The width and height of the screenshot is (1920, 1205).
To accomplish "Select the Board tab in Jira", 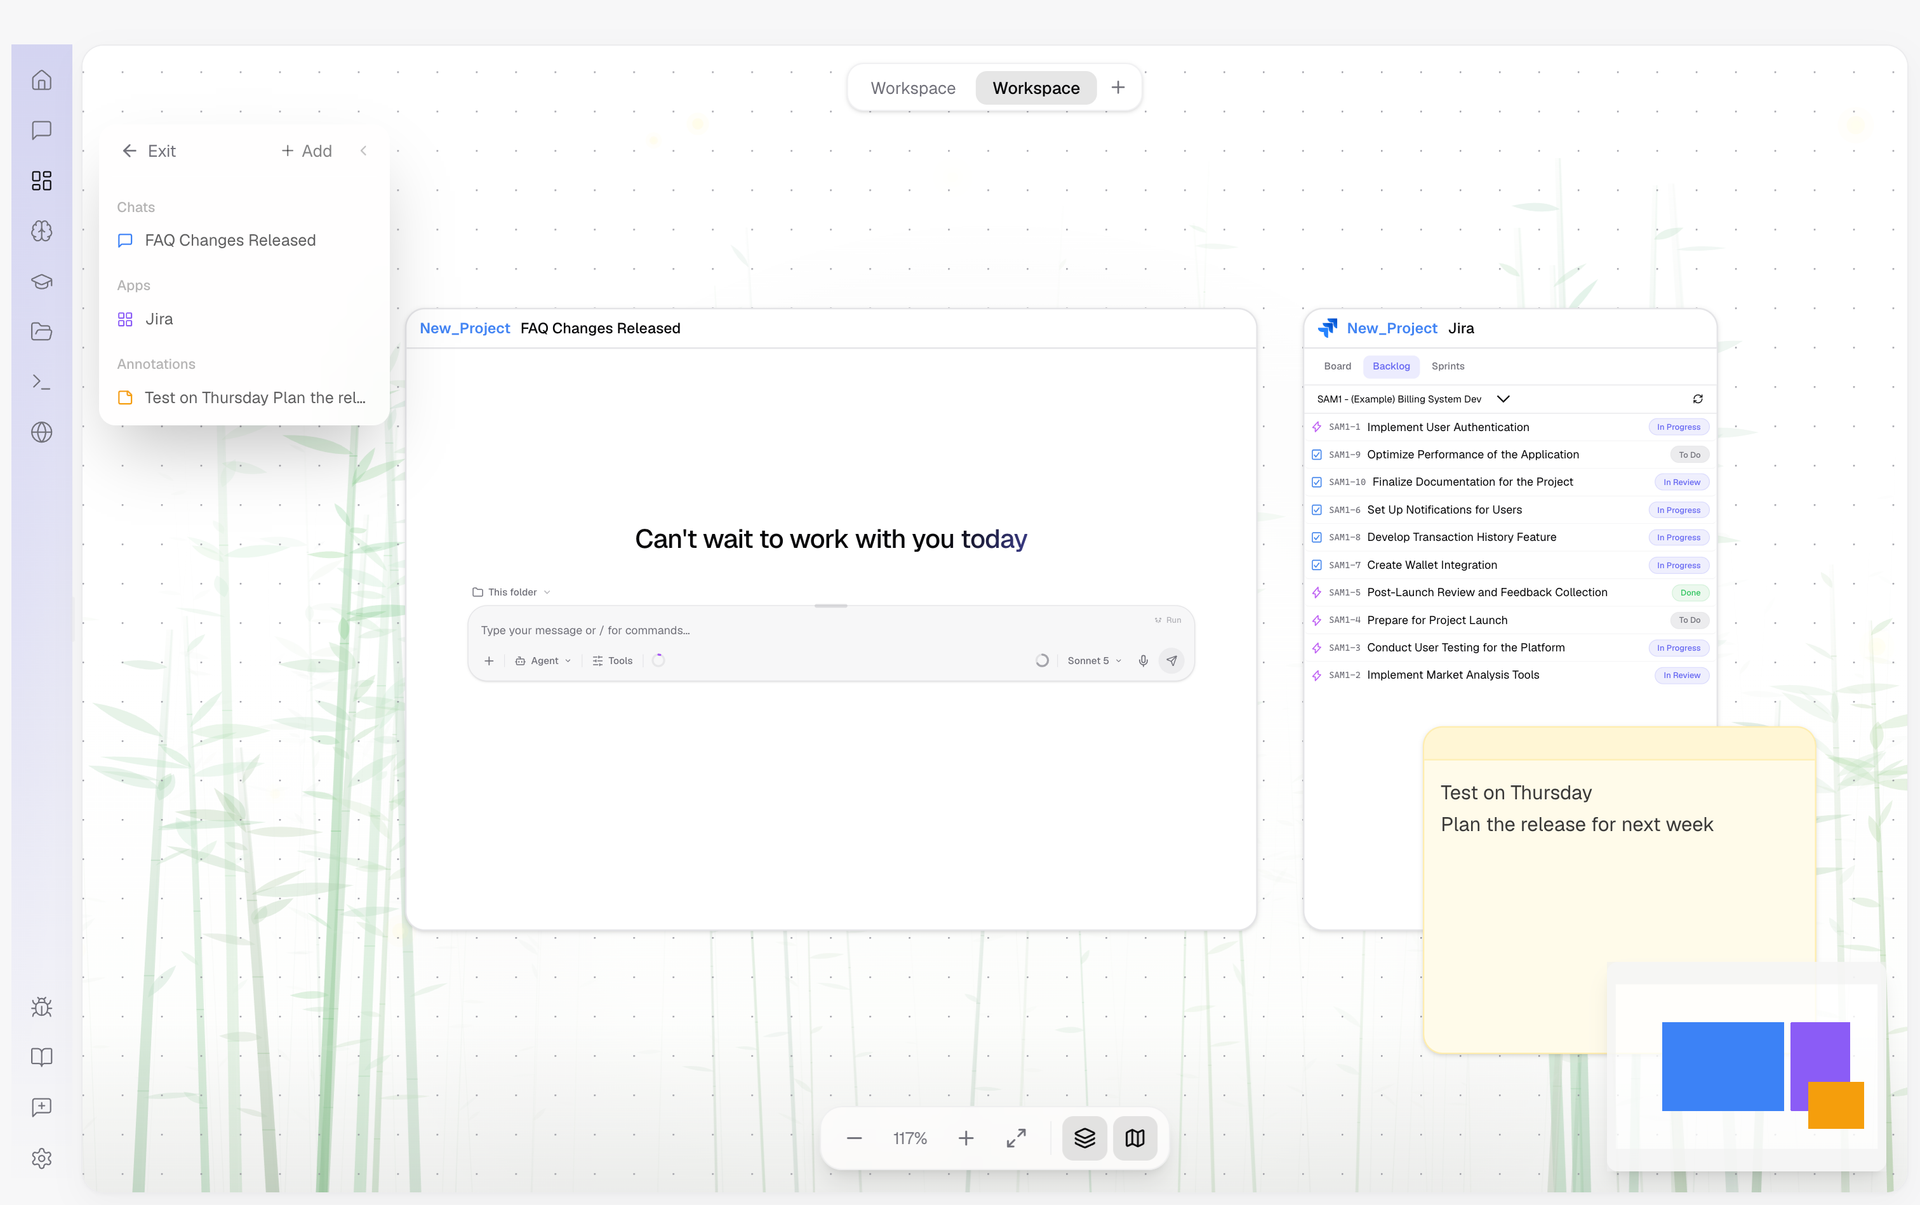I will (x=1337, y=366).
